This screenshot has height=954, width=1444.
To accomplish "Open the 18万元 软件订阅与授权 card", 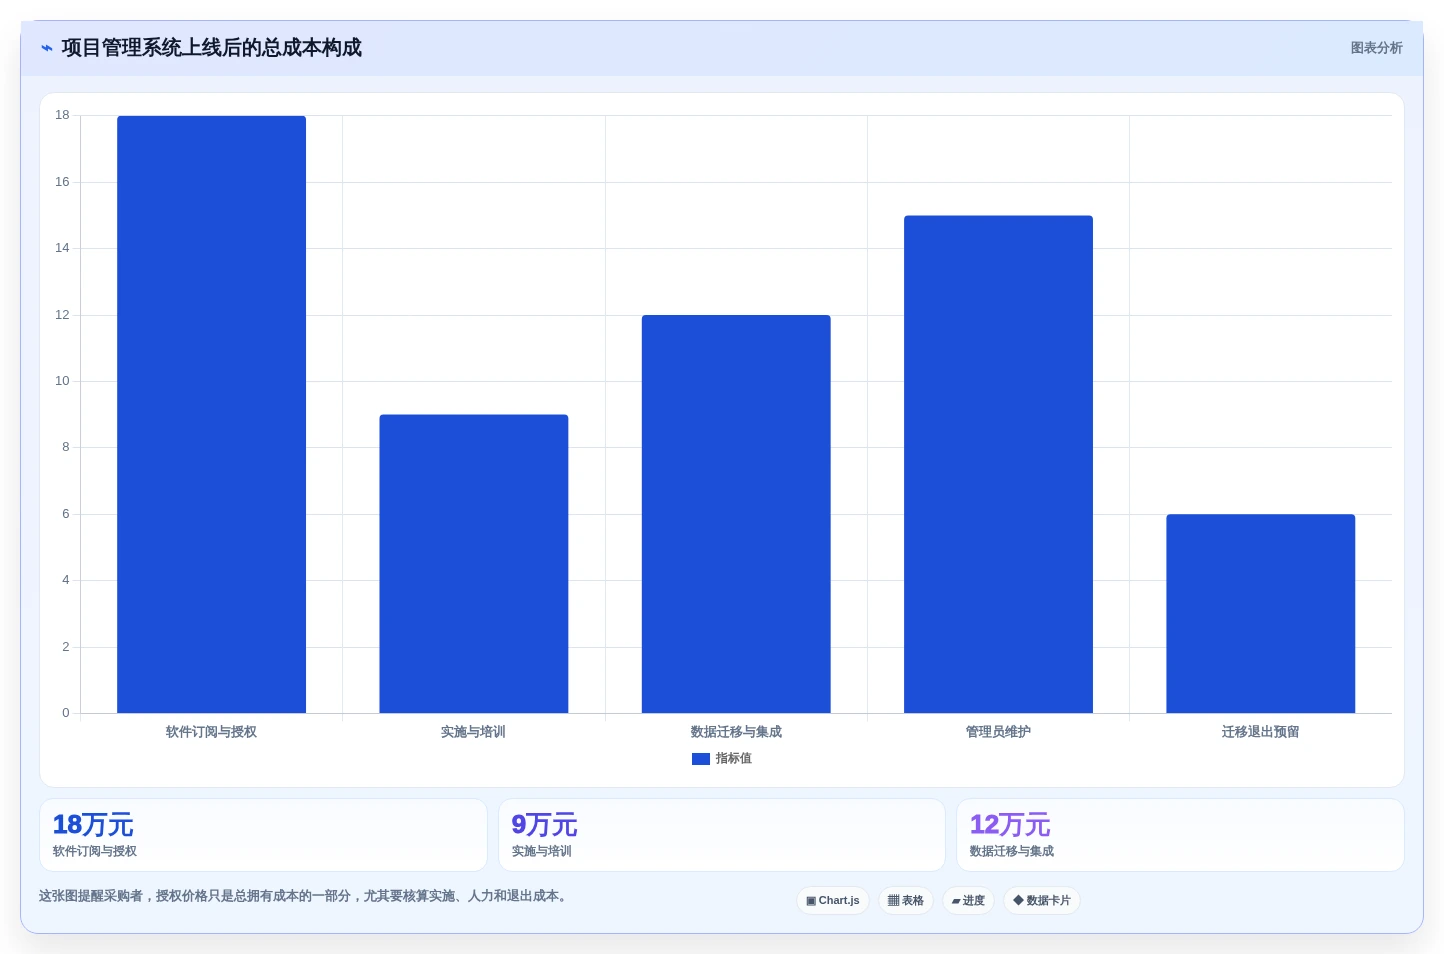I will click(263, 835).
